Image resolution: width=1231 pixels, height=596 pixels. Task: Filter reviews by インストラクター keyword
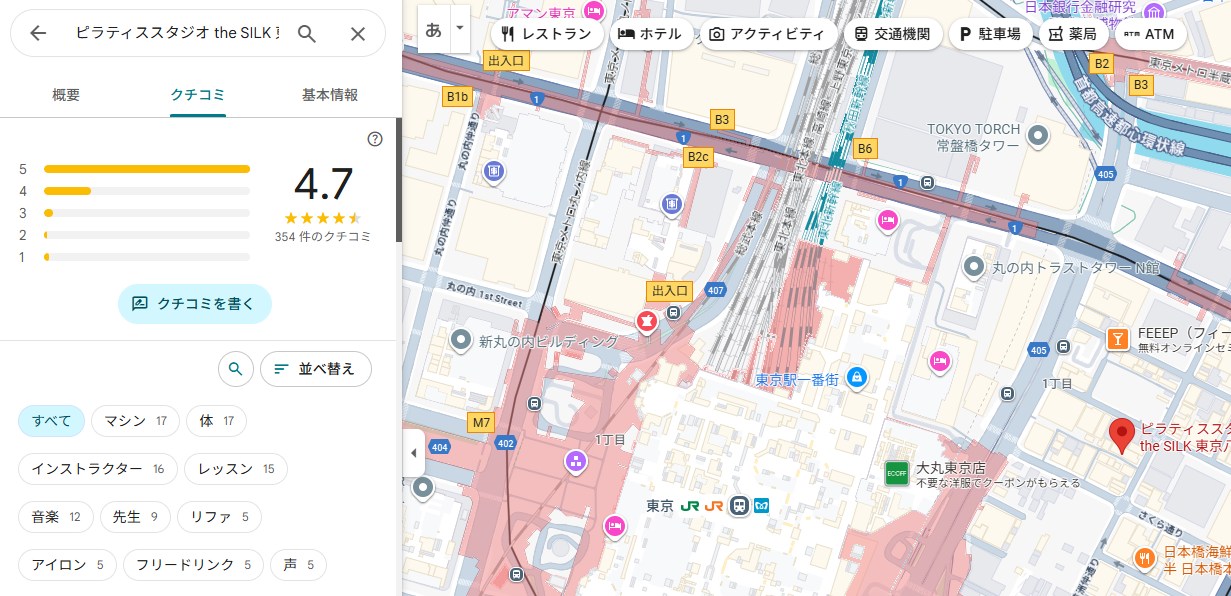coord(97,469)
